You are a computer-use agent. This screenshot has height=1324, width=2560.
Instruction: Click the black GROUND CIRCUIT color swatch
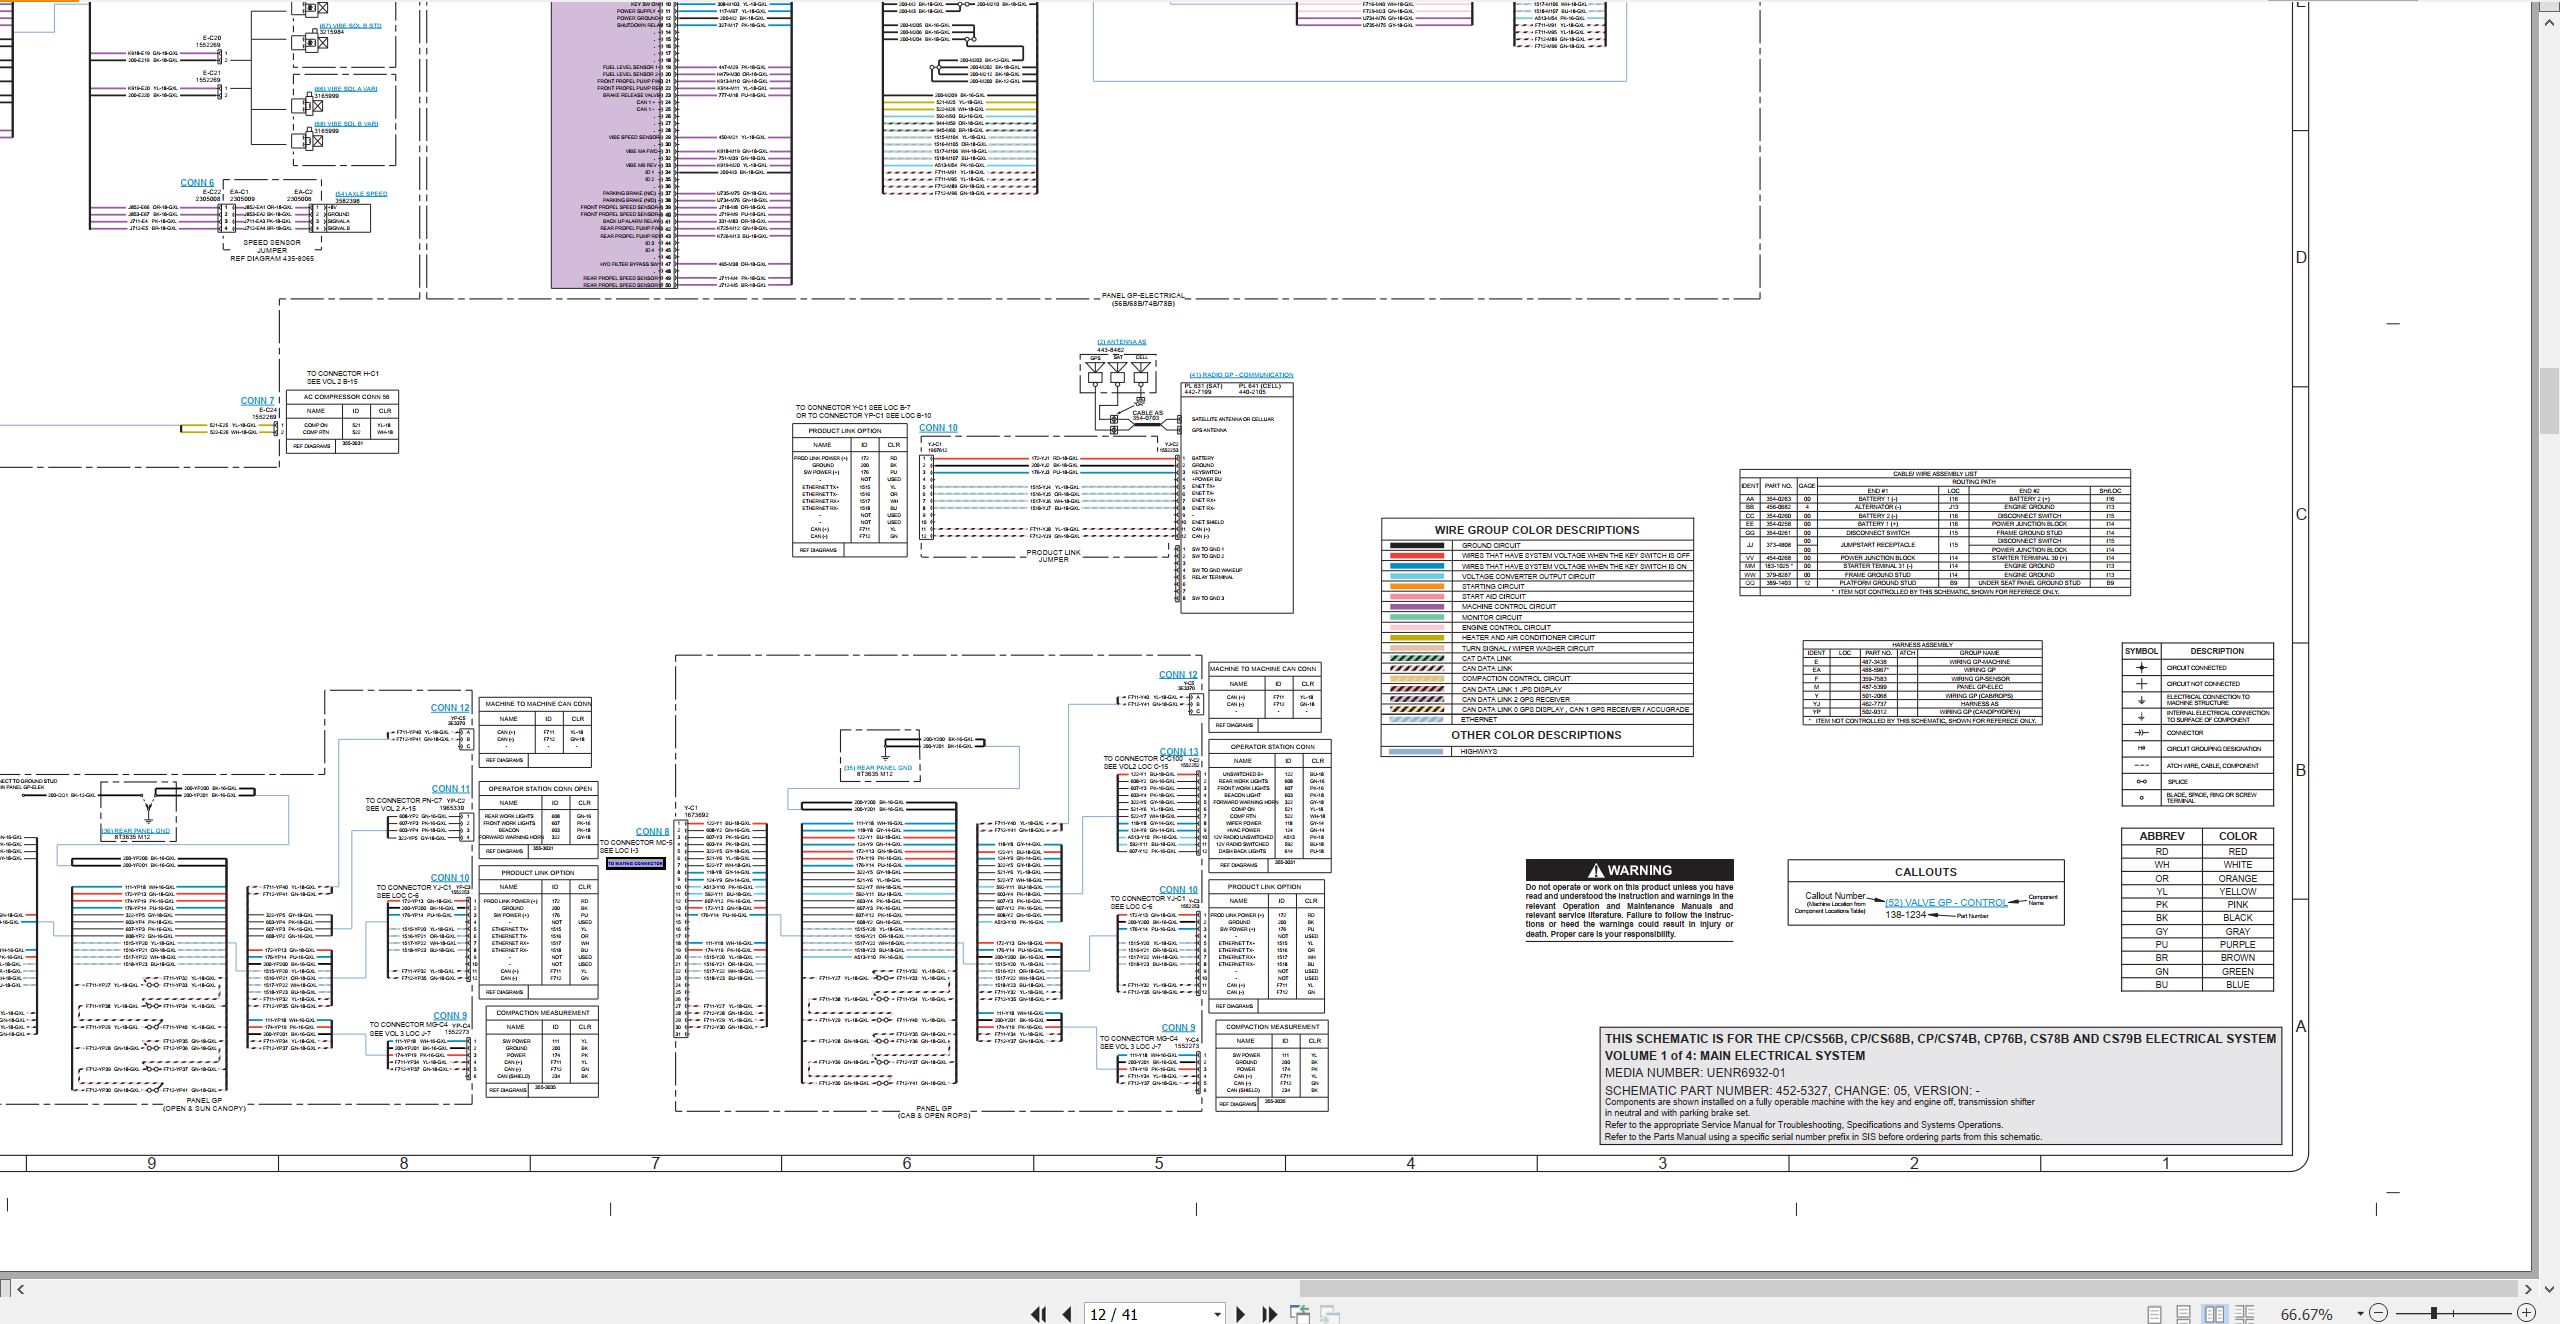click(x=1417, y=546)
